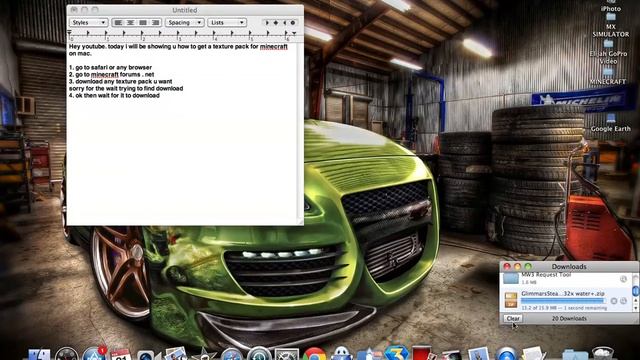Reveal GlimmarsStea zip in Finder

tap(623, 301)
